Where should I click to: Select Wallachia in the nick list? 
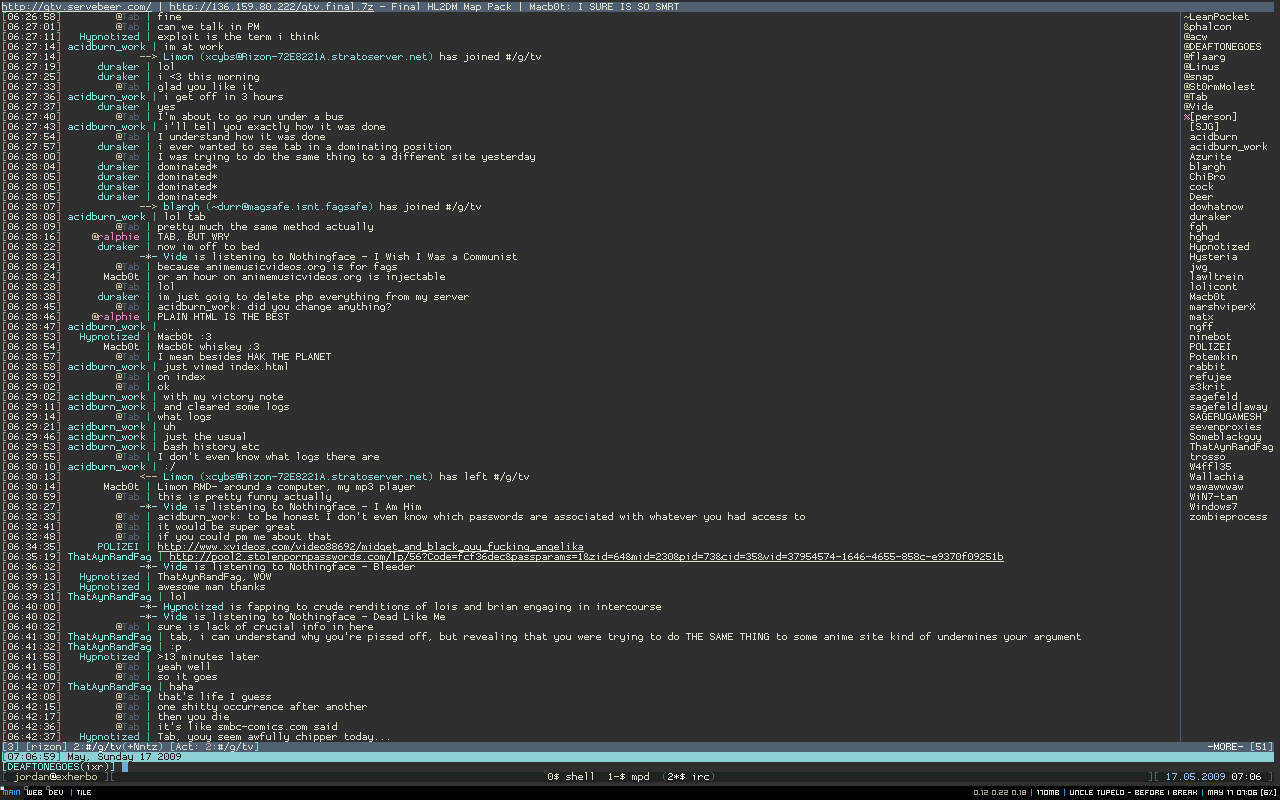coord(1216,476)
